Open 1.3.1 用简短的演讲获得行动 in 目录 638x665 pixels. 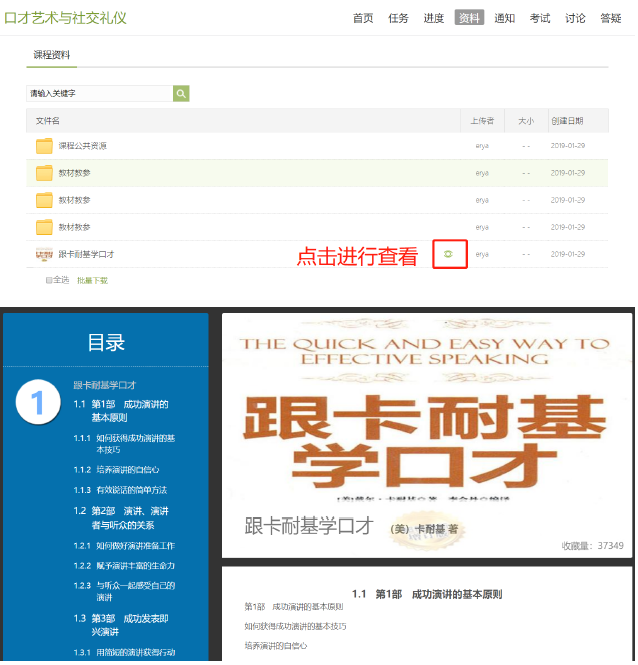tap(124, 653)
